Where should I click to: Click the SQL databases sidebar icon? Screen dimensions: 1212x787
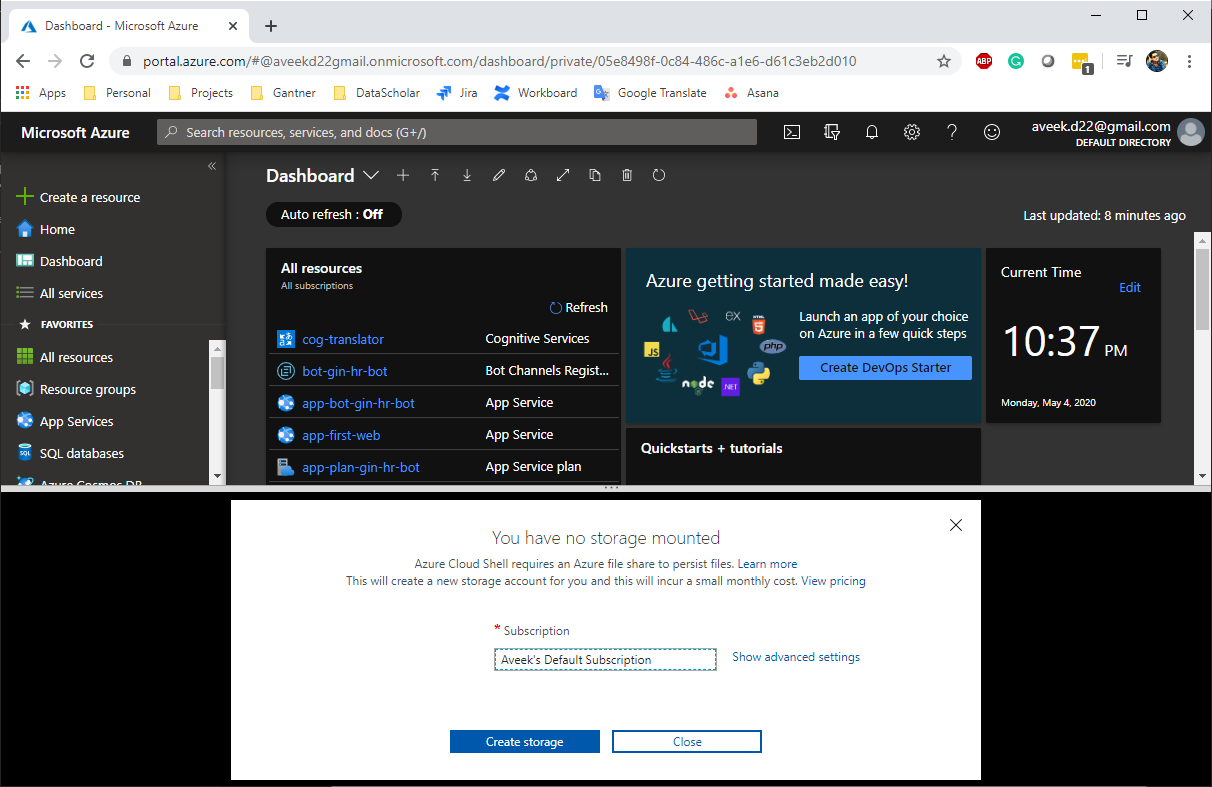(x=25, y=453)
